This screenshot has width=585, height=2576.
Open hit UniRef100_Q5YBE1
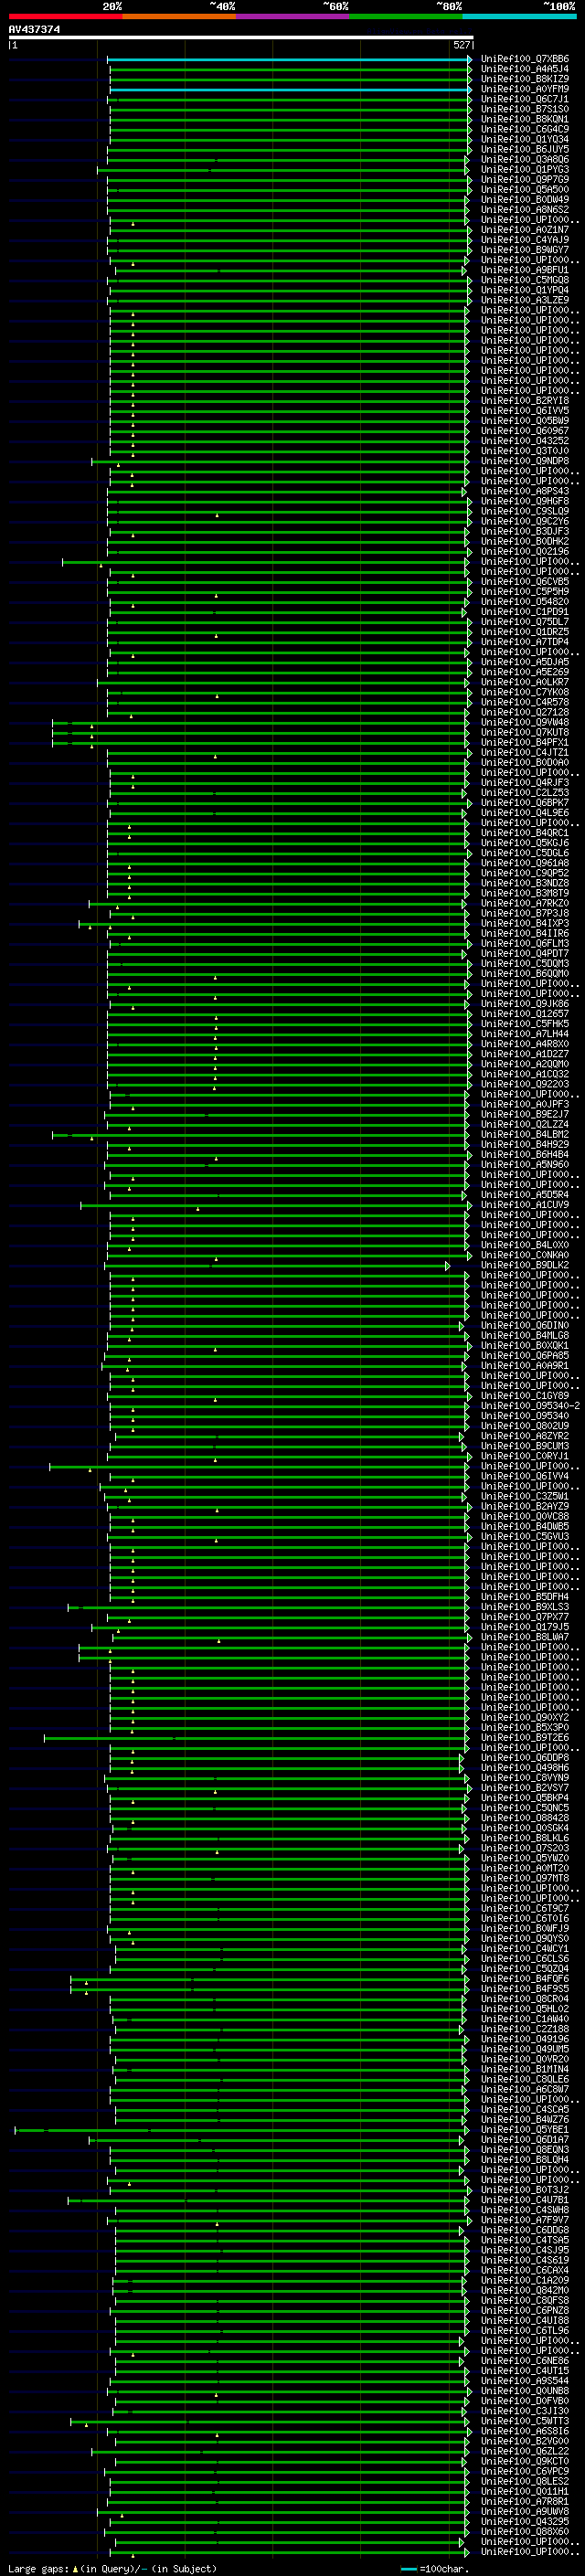click(x=525, y=2129)
